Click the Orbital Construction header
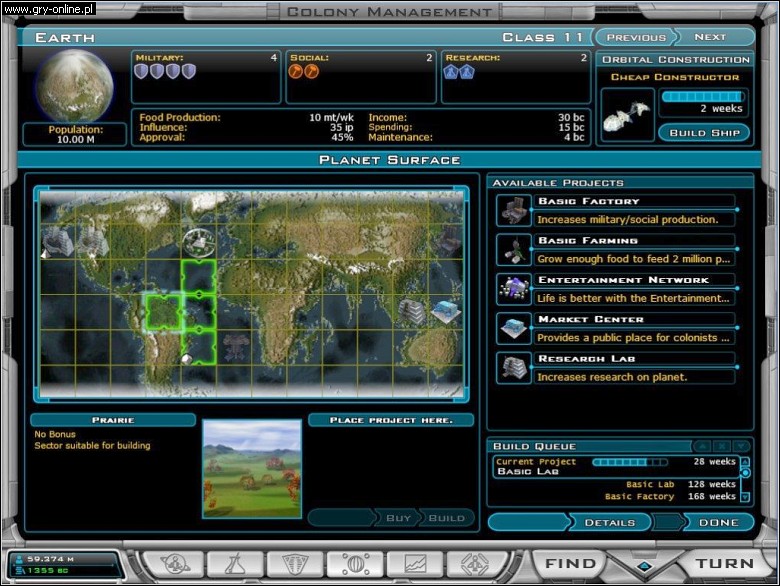The width and height of the screenshot is (780, 586). pos(675,60)
